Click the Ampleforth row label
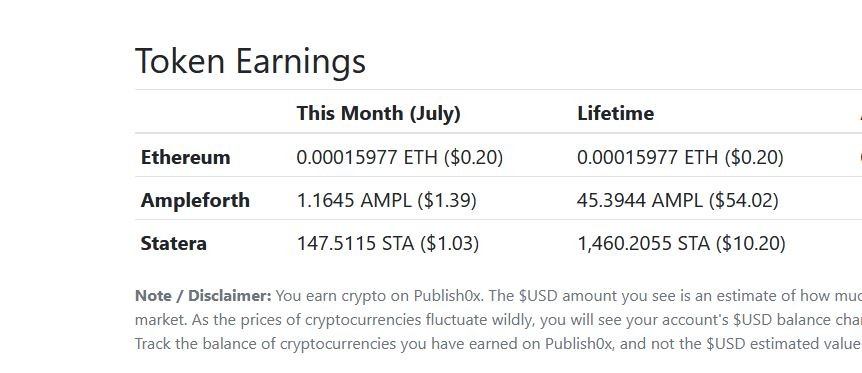The image size is (862, 373). (195, 200)
